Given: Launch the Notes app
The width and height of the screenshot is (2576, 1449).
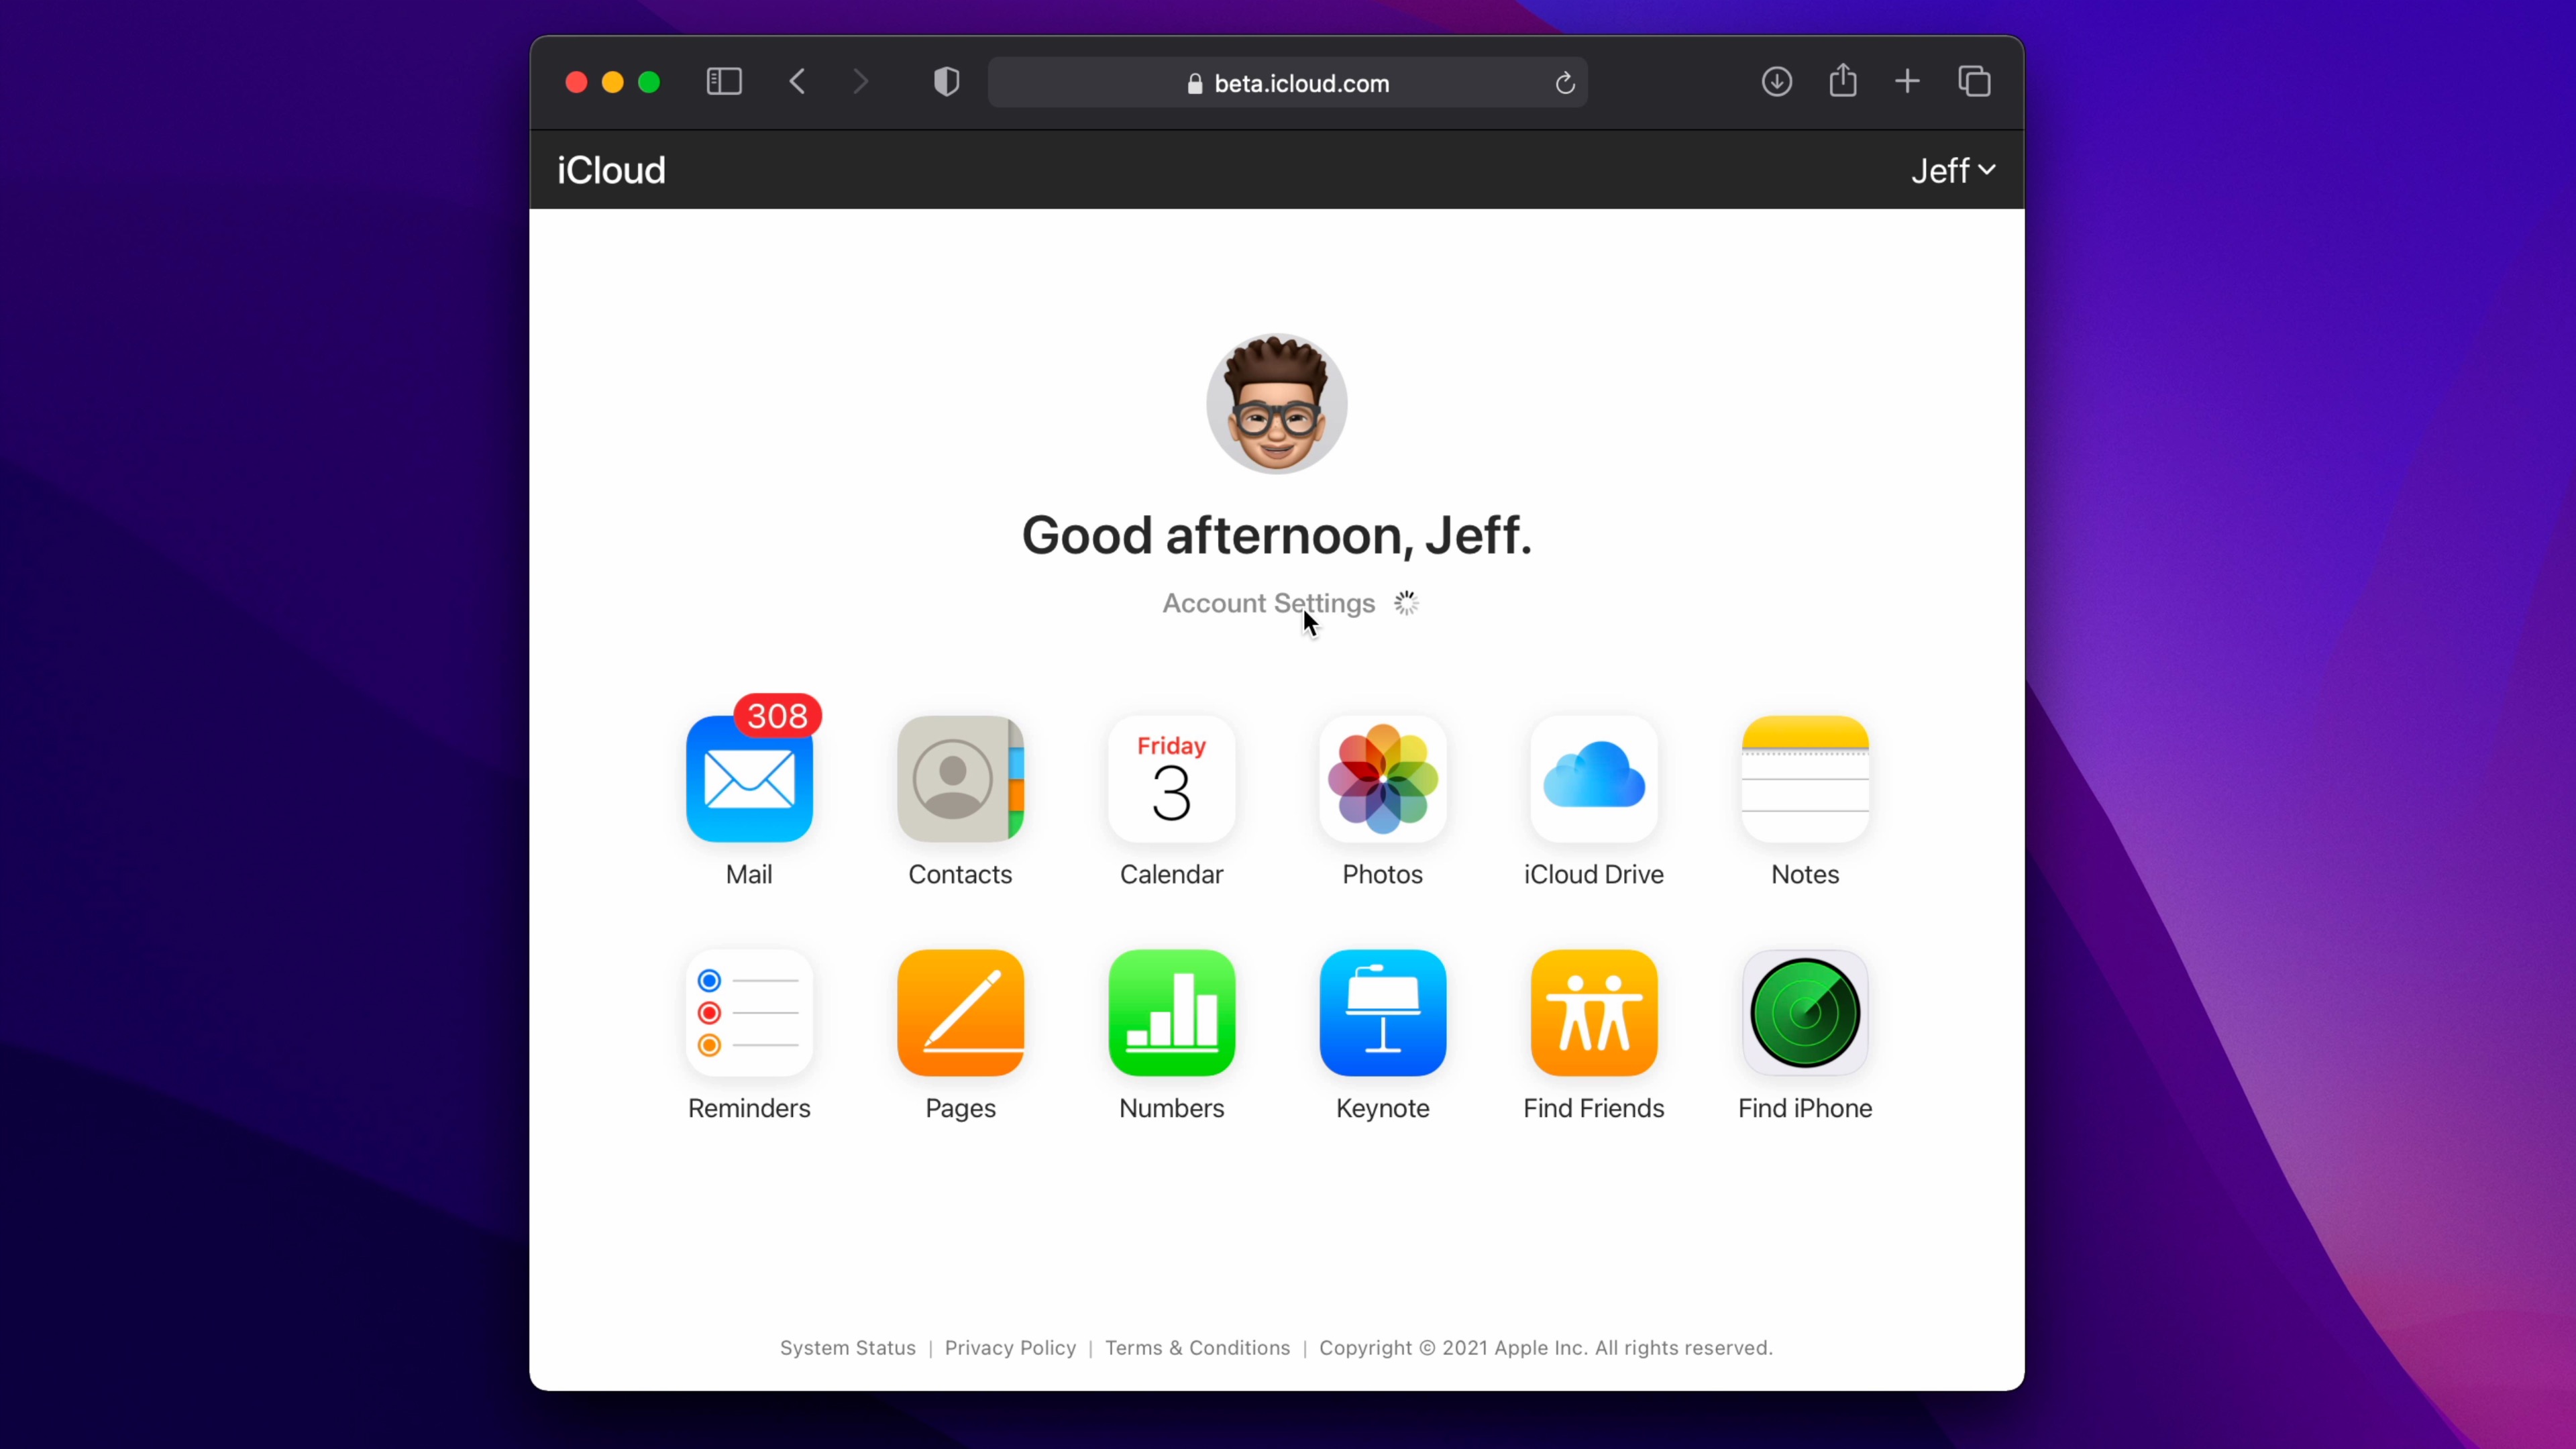Looking at the screenshot, I should [x=1805, y=779].
